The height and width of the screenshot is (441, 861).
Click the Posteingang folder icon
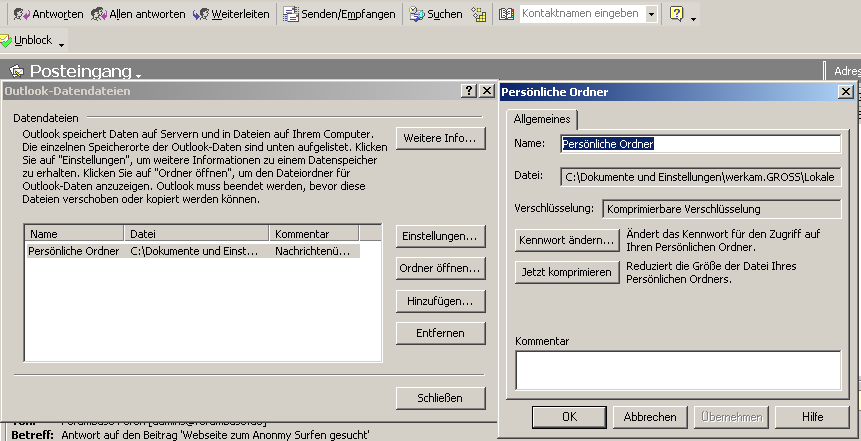click(17, 71)
